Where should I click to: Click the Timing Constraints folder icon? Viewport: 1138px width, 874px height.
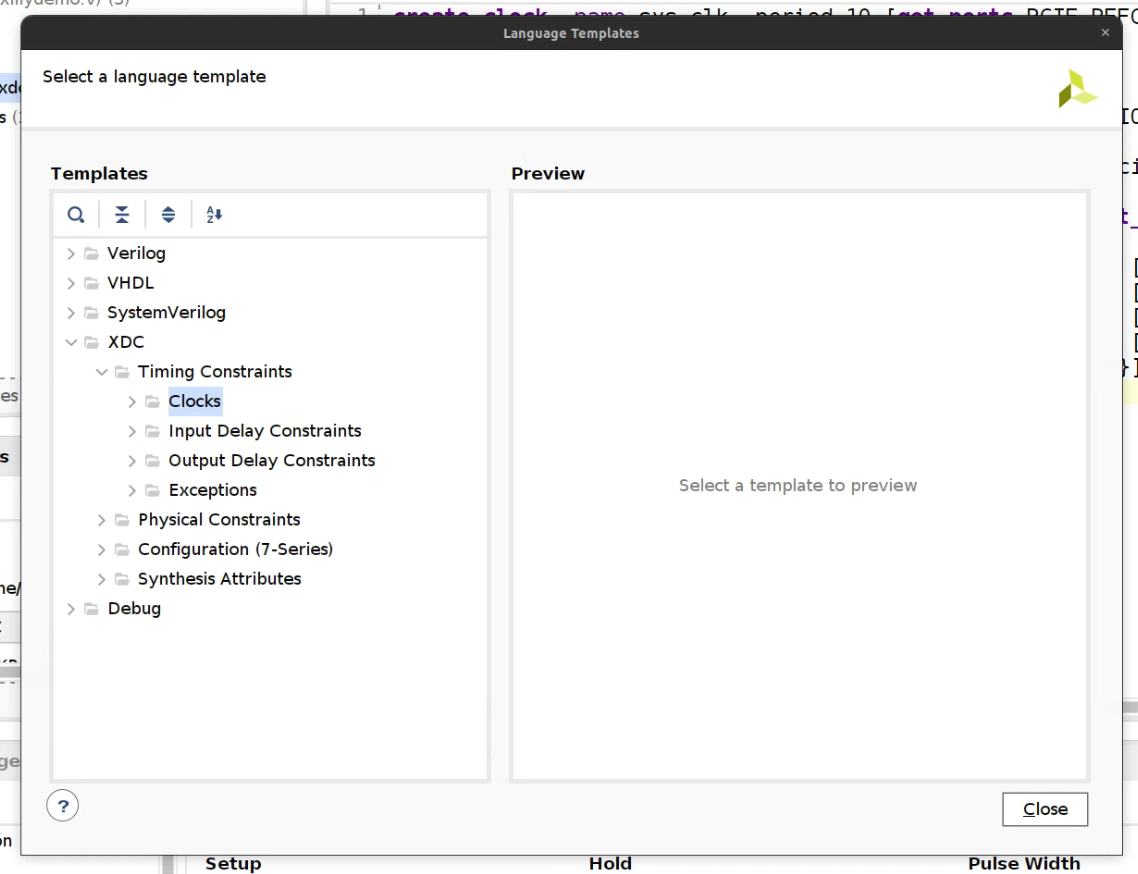click(x=122, y=372)
